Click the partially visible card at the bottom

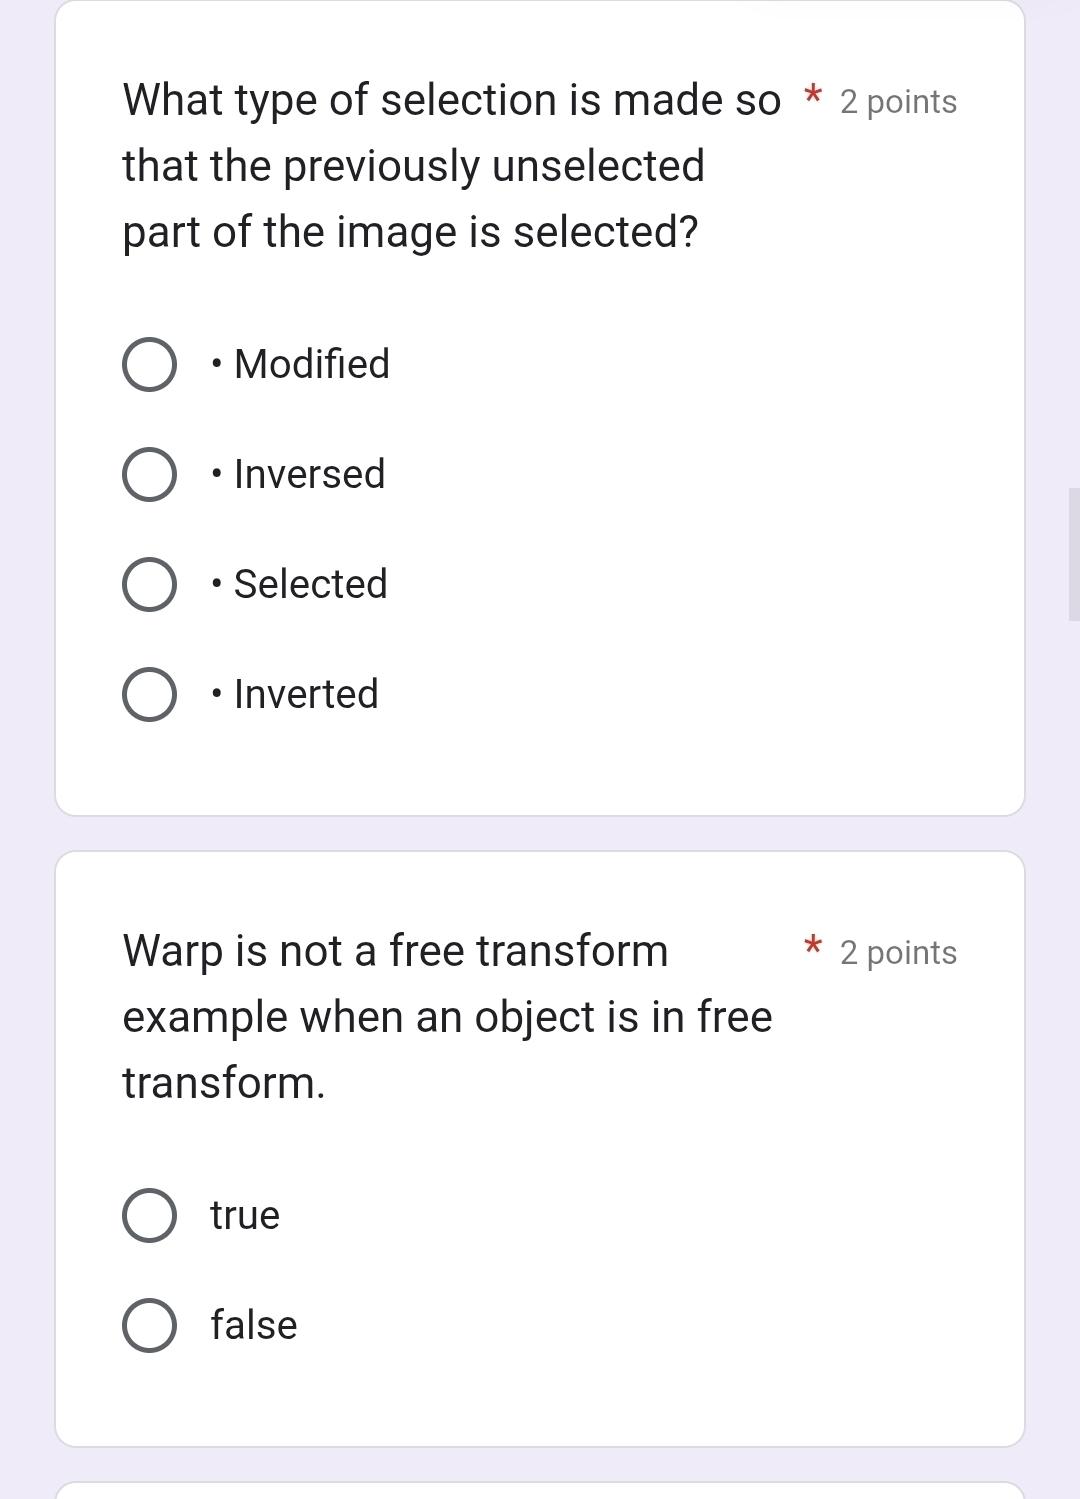click(x=540, y=1490)
